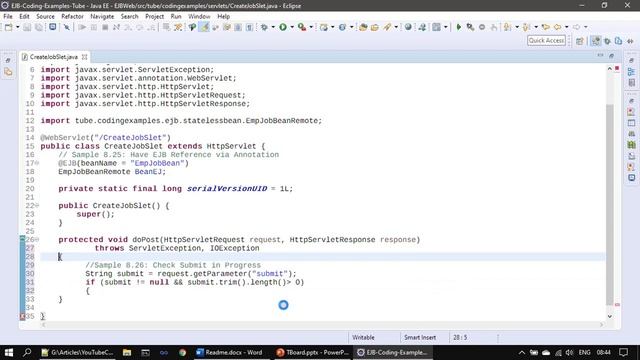Click the editor vertical scrollbar thumb
Screen dimensions: 640x360
tap(609, 204)
